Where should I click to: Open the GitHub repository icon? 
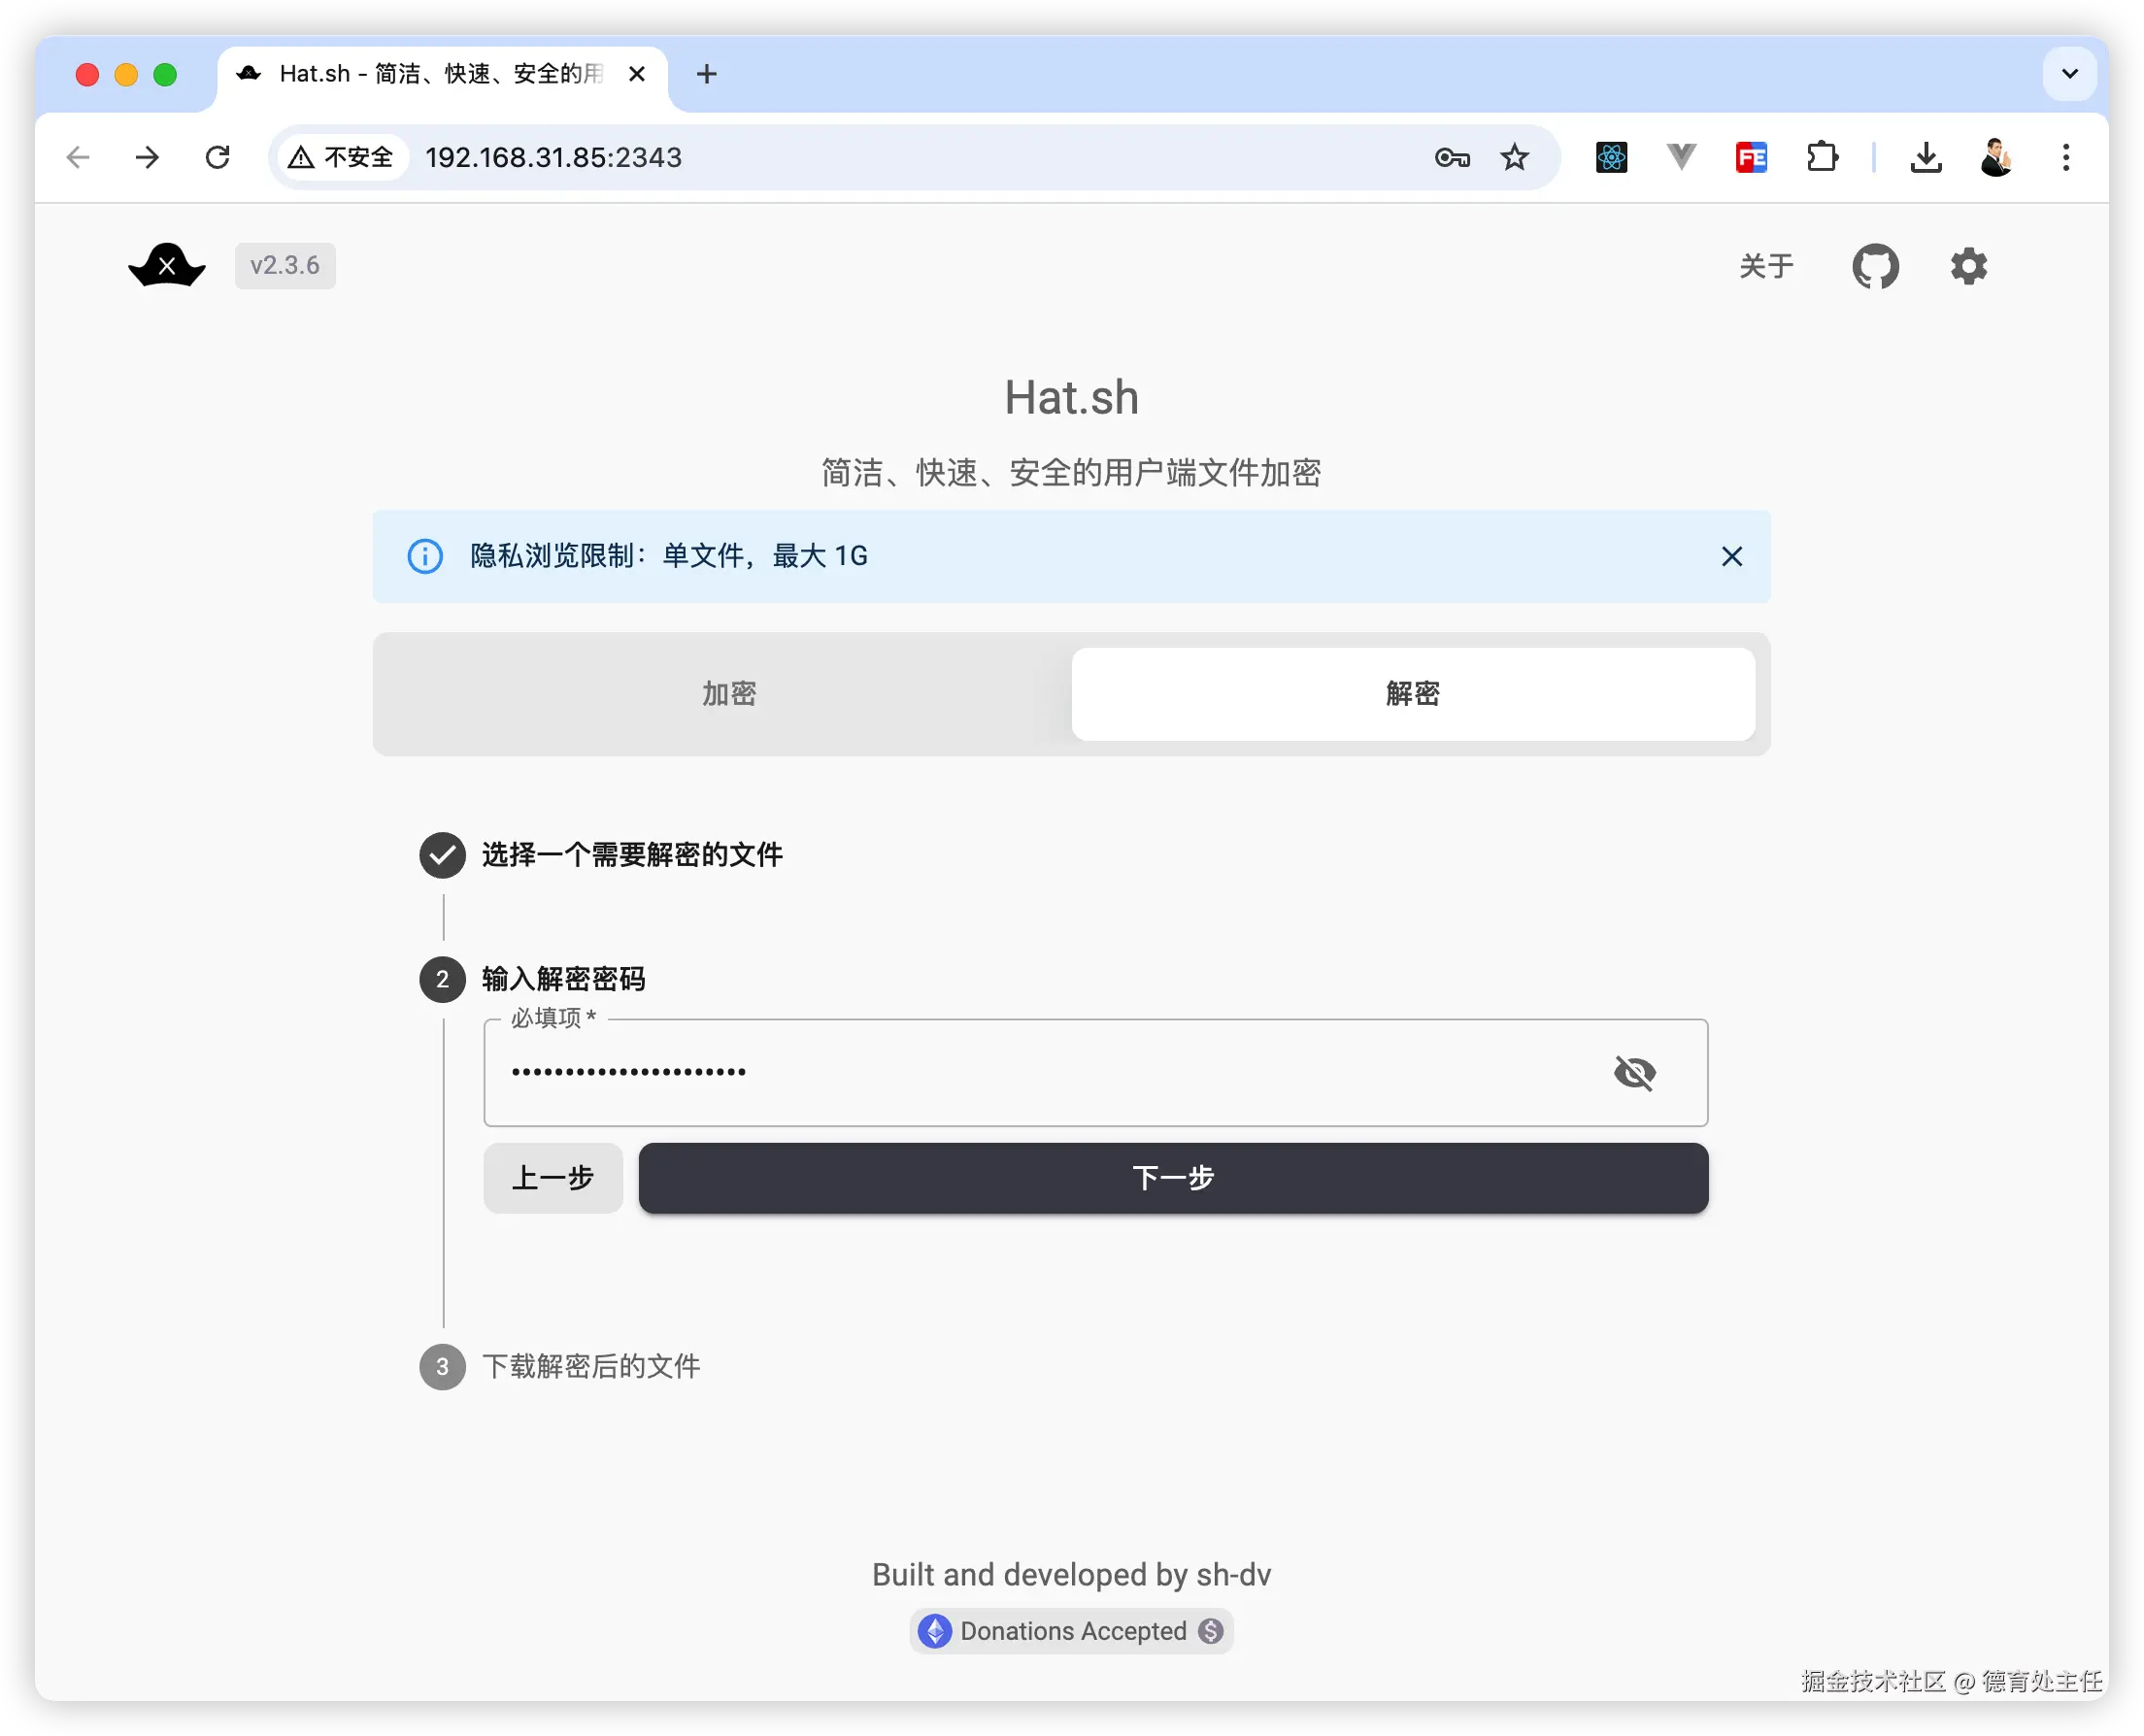1875,266
